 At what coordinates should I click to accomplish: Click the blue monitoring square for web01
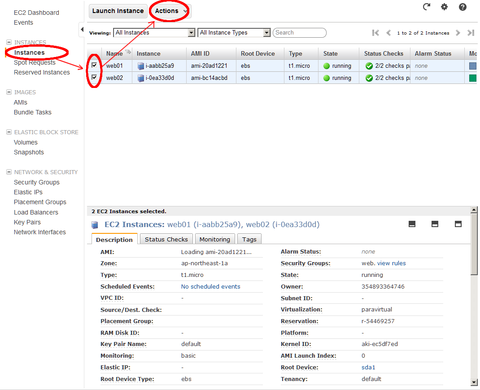473,66
